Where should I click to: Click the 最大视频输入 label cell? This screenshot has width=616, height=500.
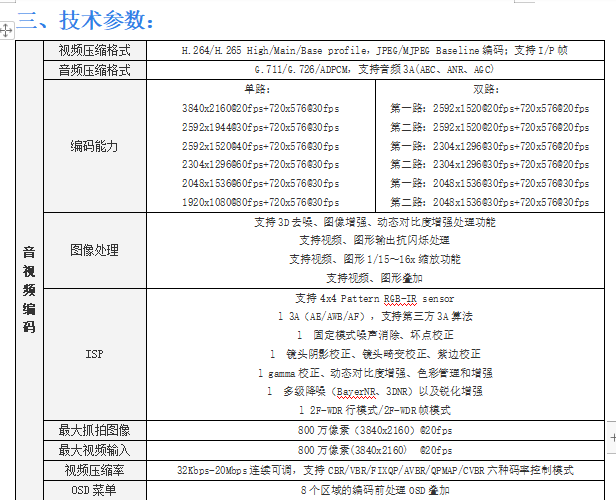(x=95, y=451)
